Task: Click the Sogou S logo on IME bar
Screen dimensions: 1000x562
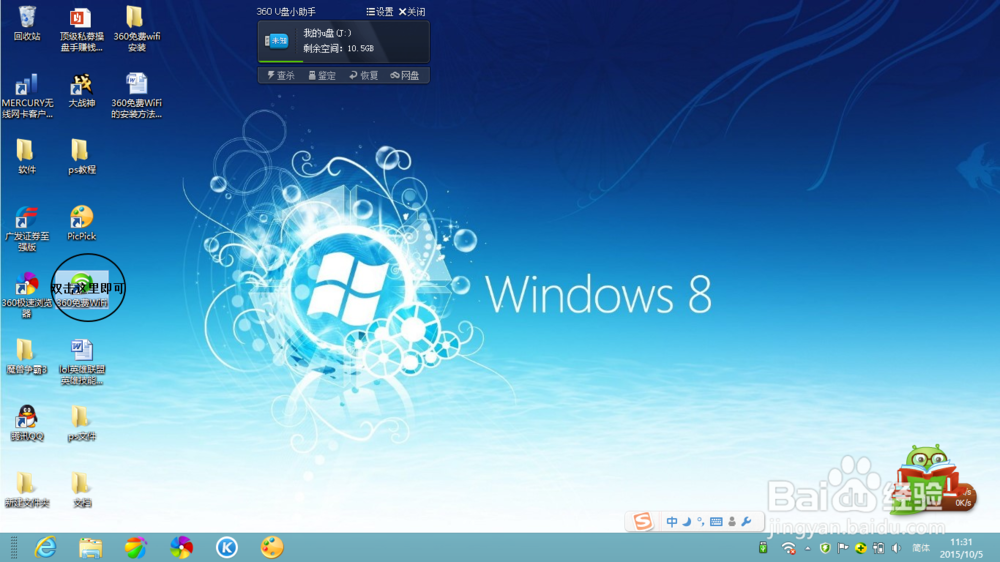Action: [642, 521]
